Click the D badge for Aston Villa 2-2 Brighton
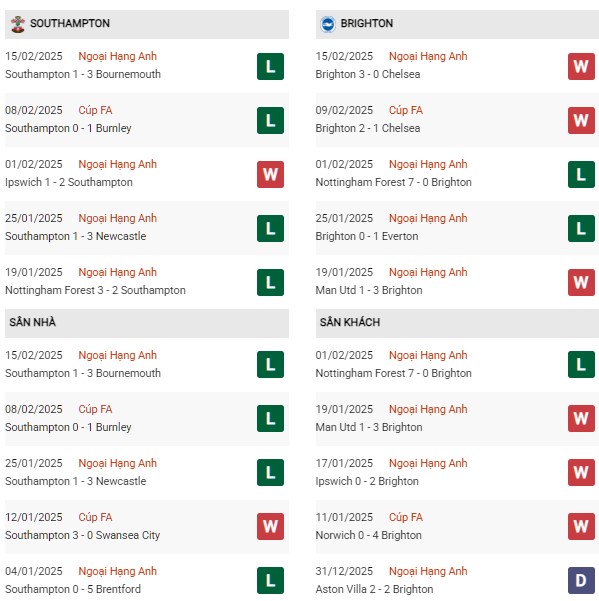The image size is (599, 601). [x=581, y=580]
